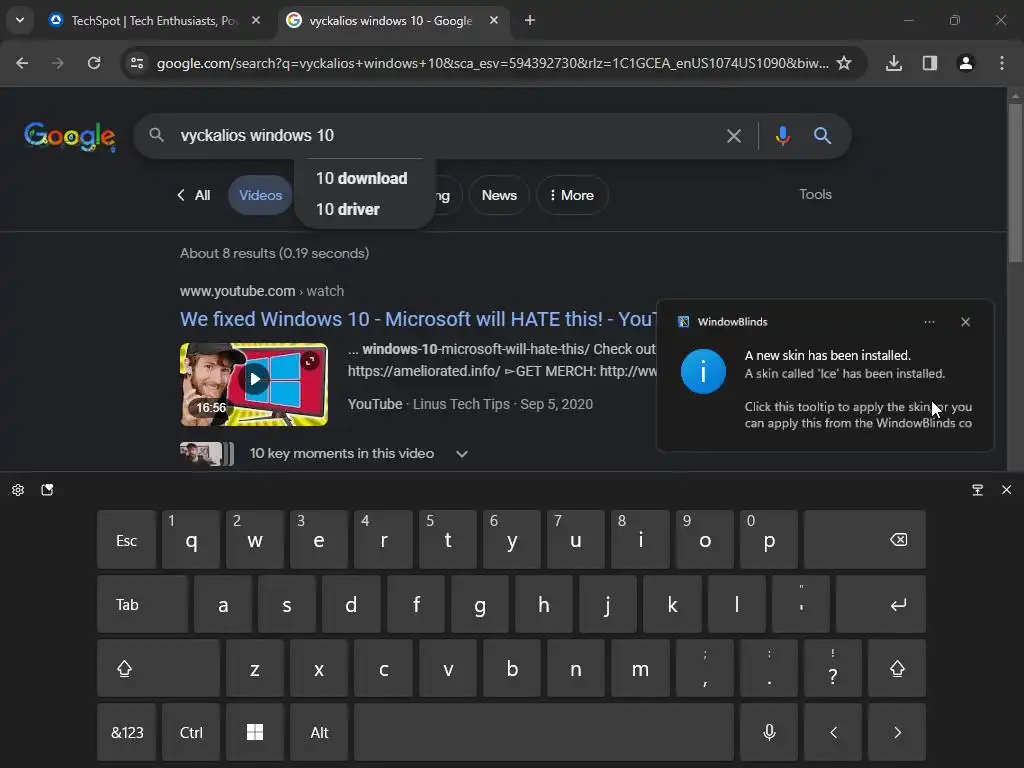Open Chrome downloads

[x=893, y=63]
